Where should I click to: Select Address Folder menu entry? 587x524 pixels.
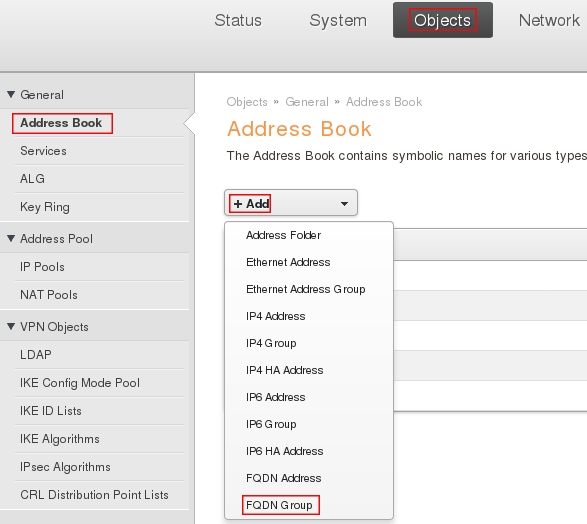(283, 235)
